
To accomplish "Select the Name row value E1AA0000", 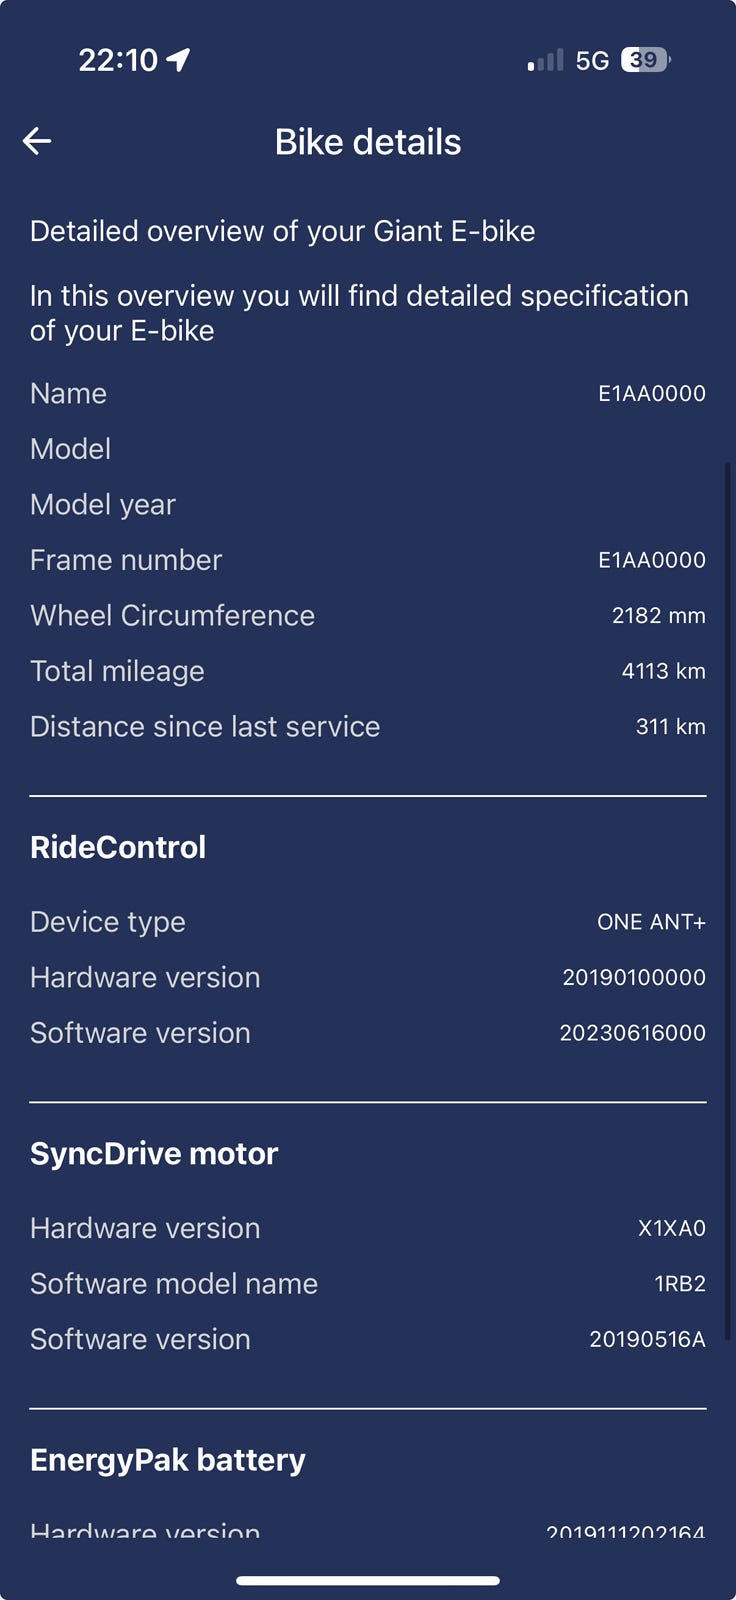I will pos(652,393).
